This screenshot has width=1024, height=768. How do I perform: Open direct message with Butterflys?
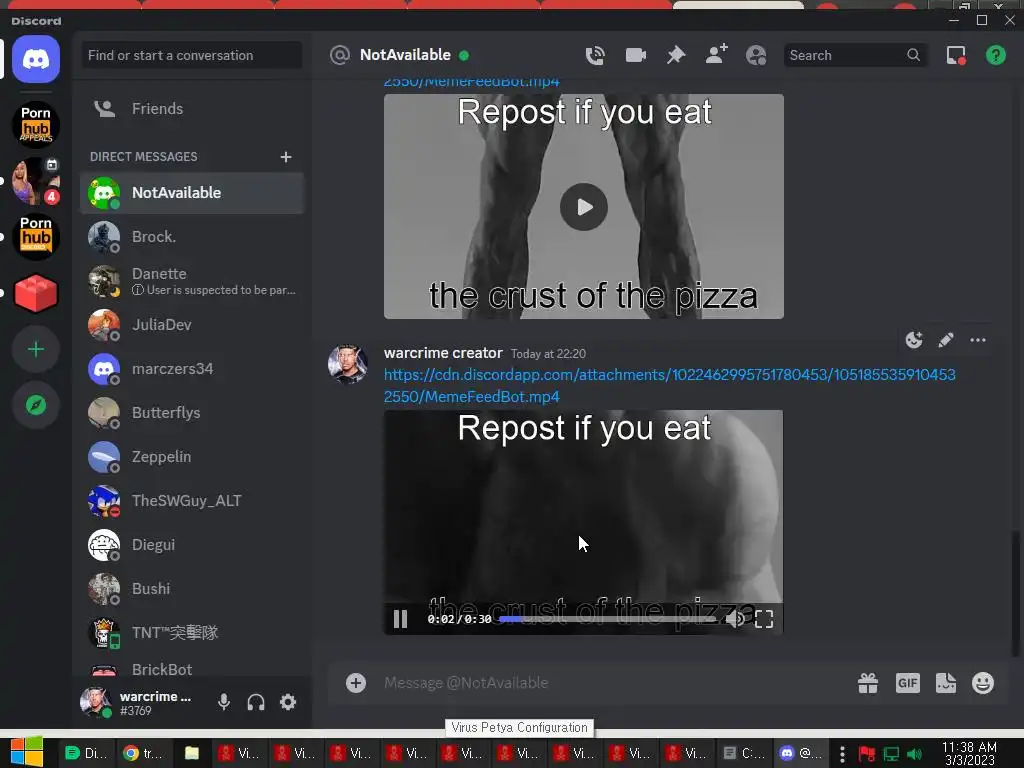pos(191,413)
